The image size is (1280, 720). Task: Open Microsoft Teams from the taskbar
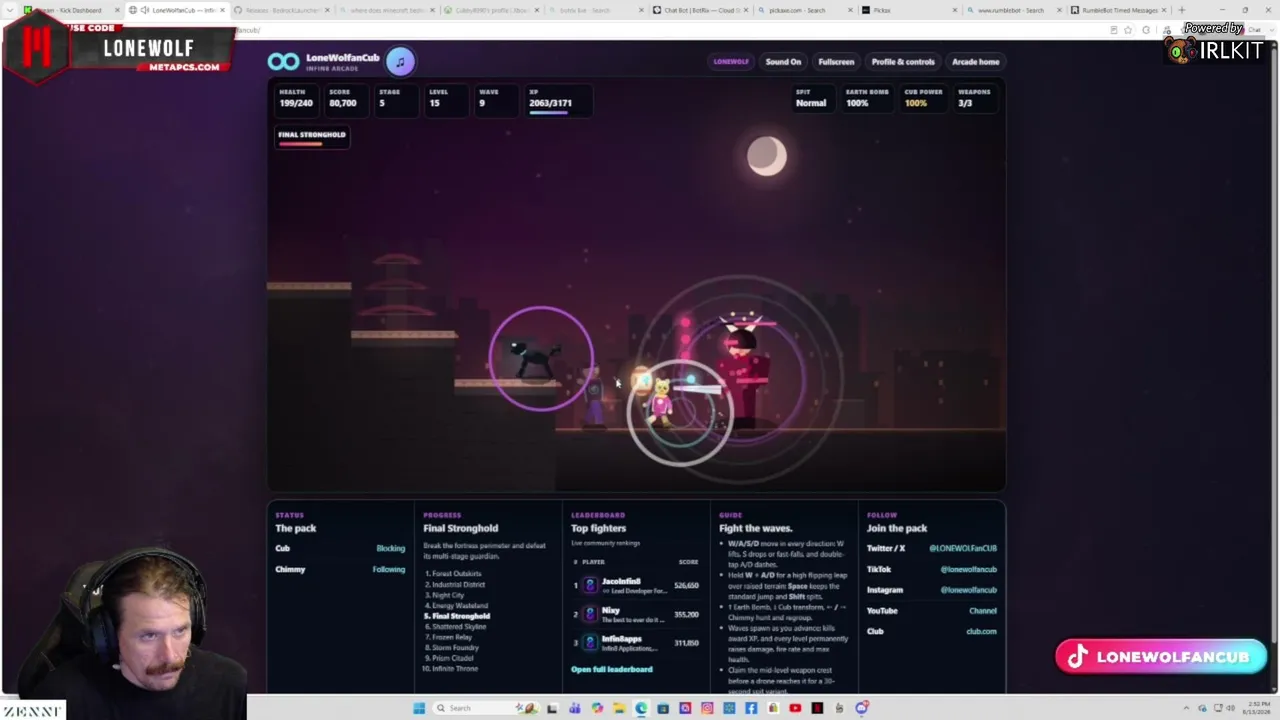[x=575, y=708]
